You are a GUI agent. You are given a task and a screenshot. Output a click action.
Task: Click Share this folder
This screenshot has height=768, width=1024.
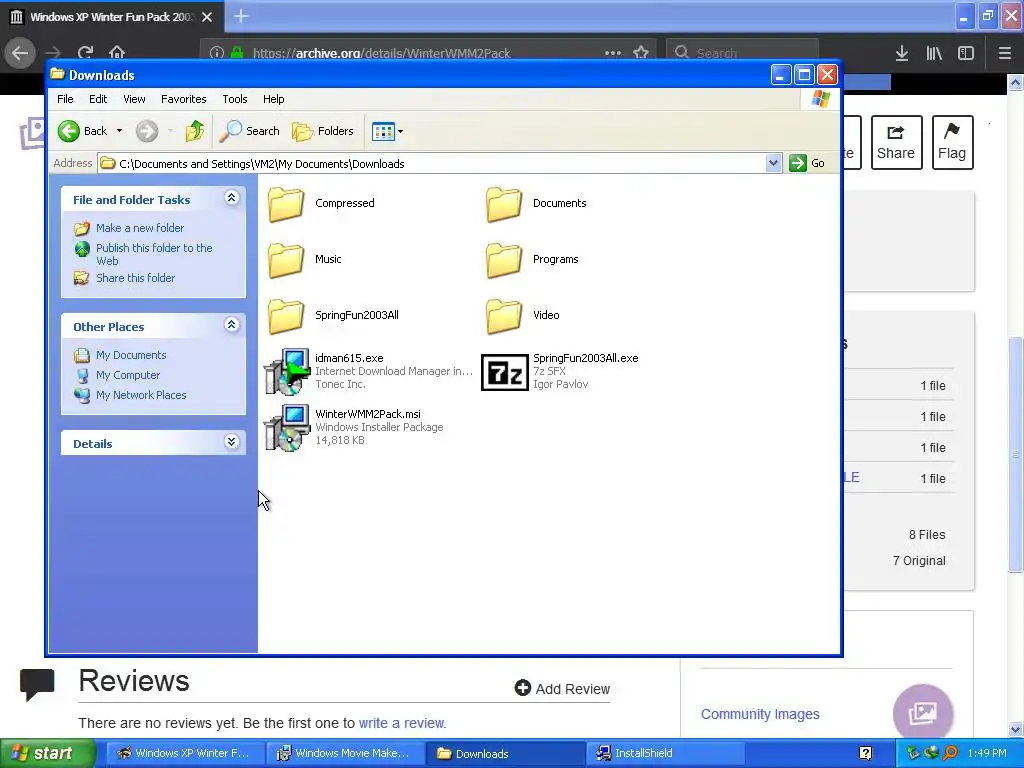coord(136,278)
